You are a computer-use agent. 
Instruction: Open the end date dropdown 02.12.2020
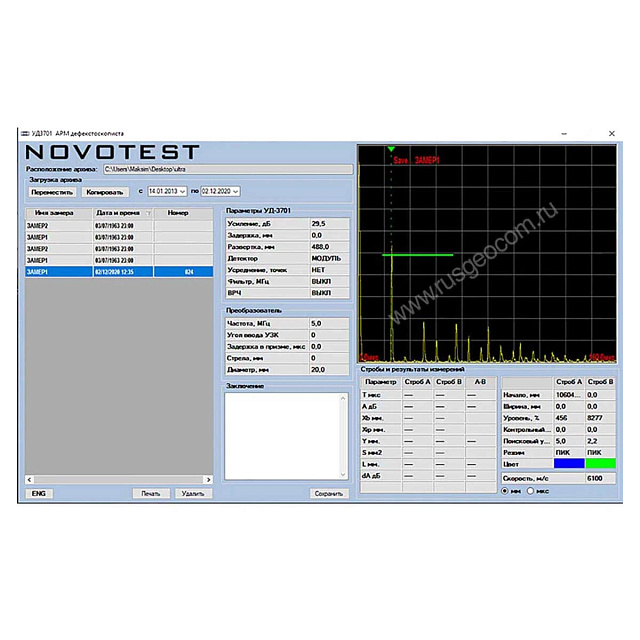click(236, 191)
